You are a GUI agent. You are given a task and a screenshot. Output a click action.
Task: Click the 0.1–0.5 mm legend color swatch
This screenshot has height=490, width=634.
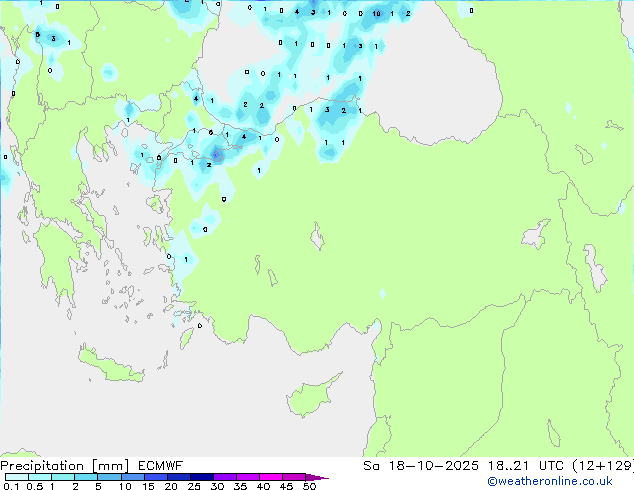tap(17, 477)
